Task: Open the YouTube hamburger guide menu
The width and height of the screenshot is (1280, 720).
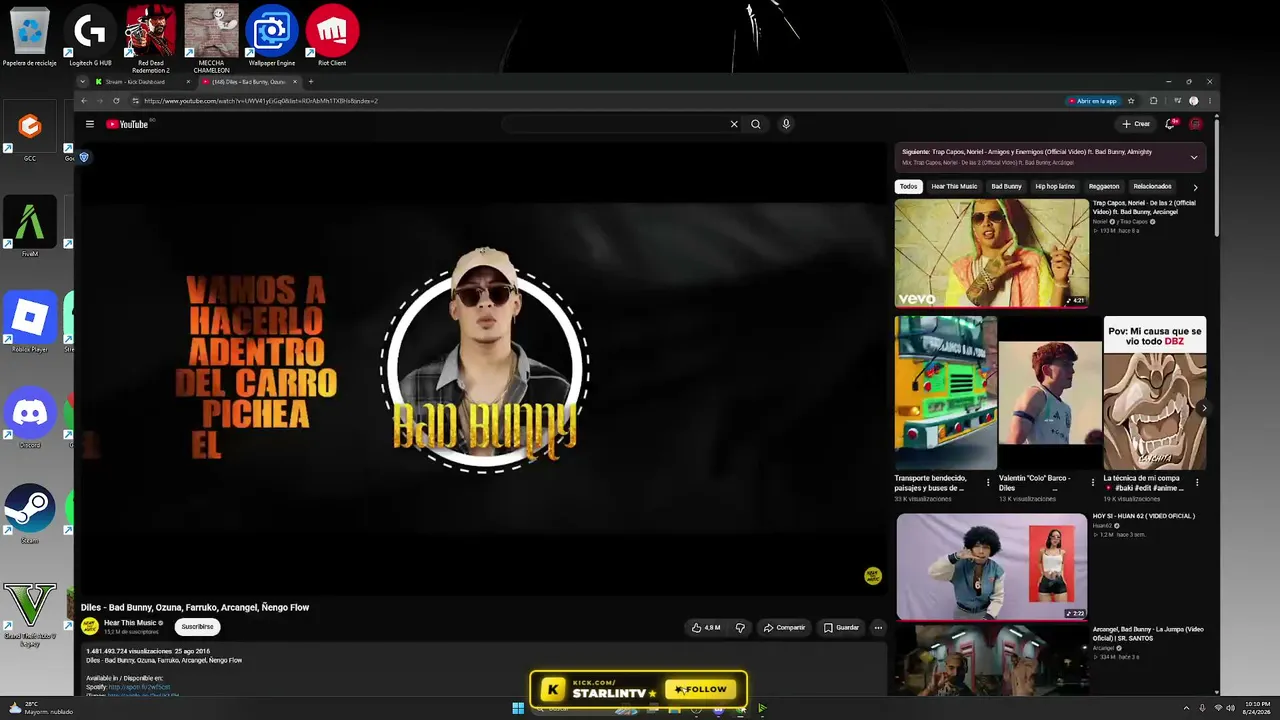Action: click(x=90, y=124)
